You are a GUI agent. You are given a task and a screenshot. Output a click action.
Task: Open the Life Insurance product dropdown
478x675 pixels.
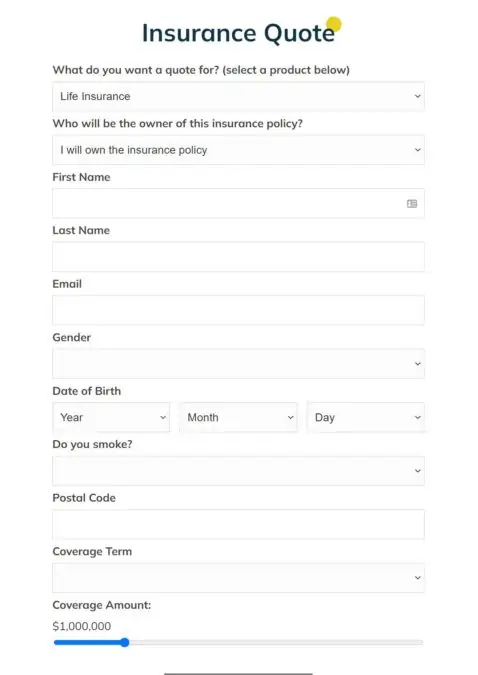tap(238, 96)
